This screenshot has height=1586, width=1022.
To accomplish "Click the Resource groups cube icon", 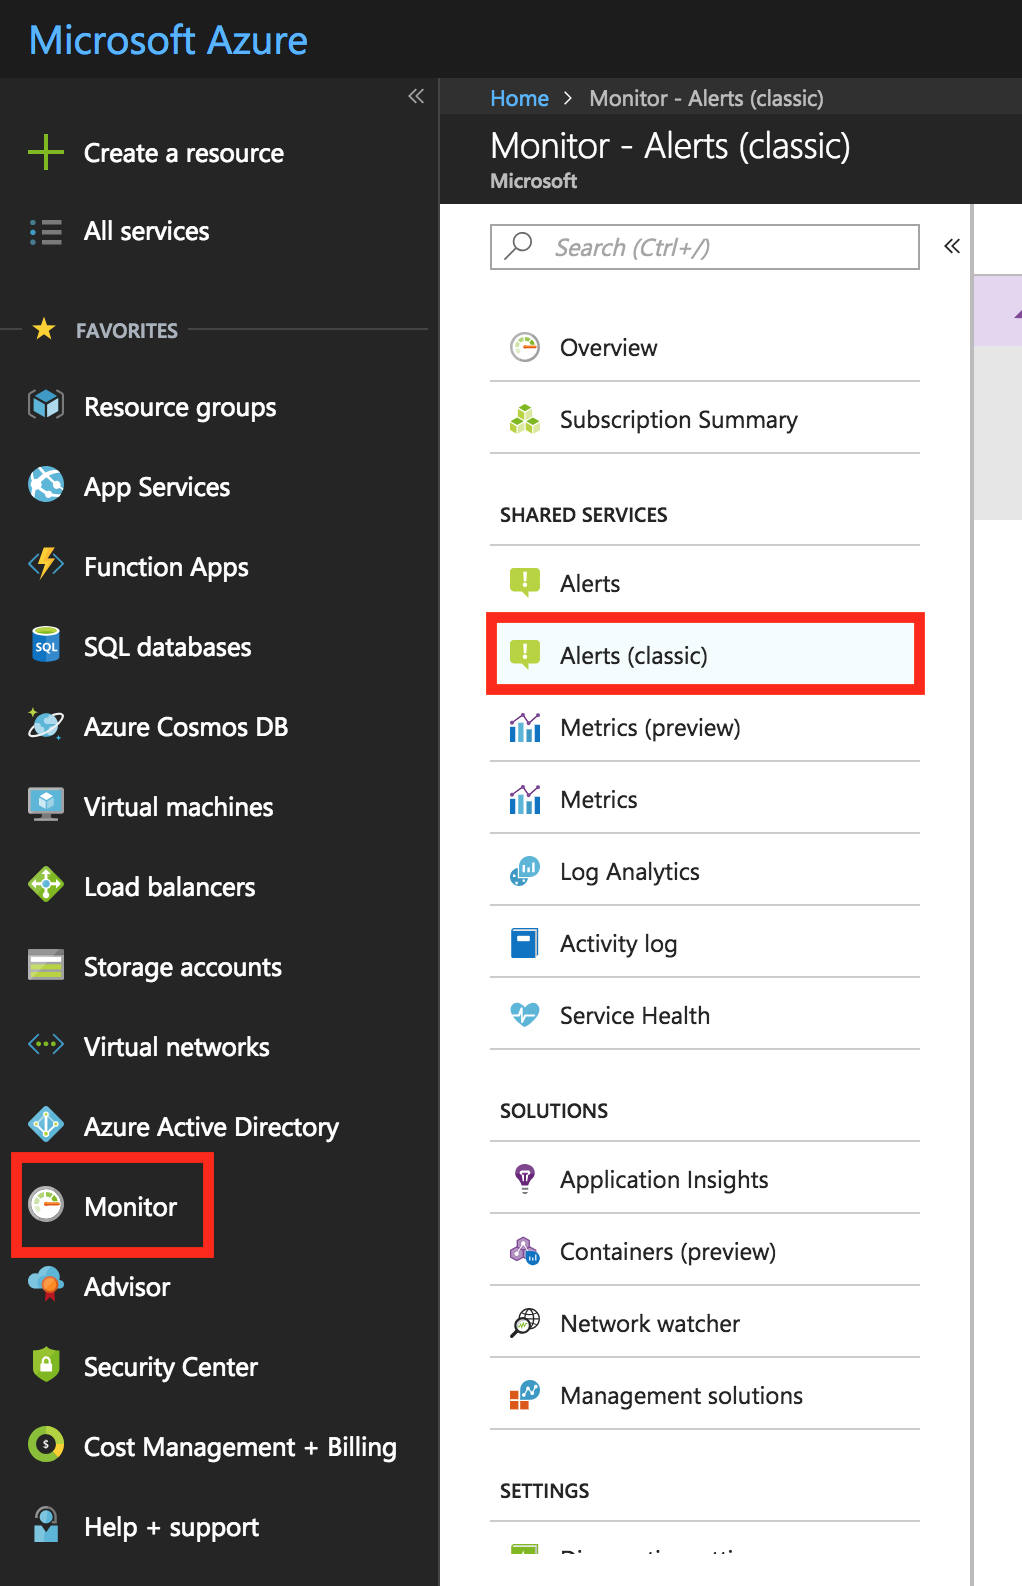I will (46, 405).
